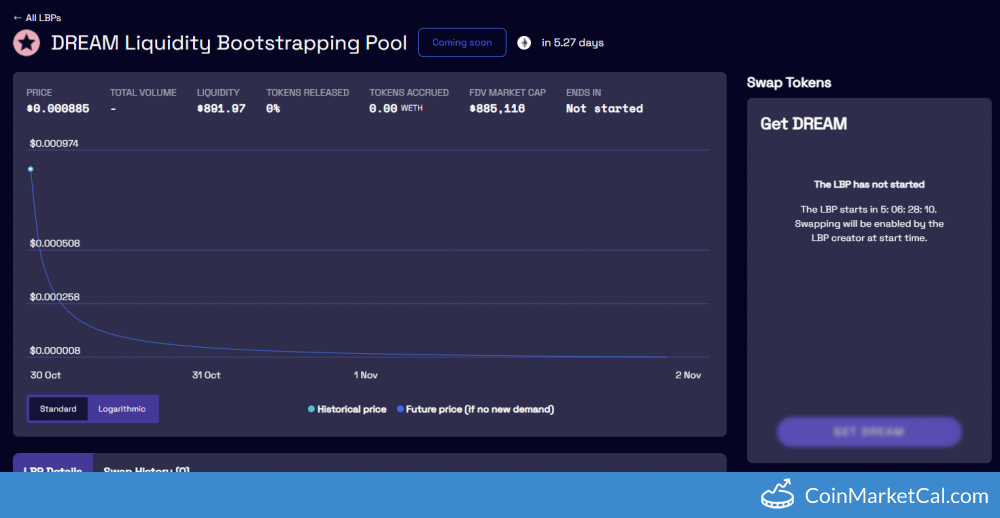Click the Liquidity value $891.97

(x=221, y=109)
